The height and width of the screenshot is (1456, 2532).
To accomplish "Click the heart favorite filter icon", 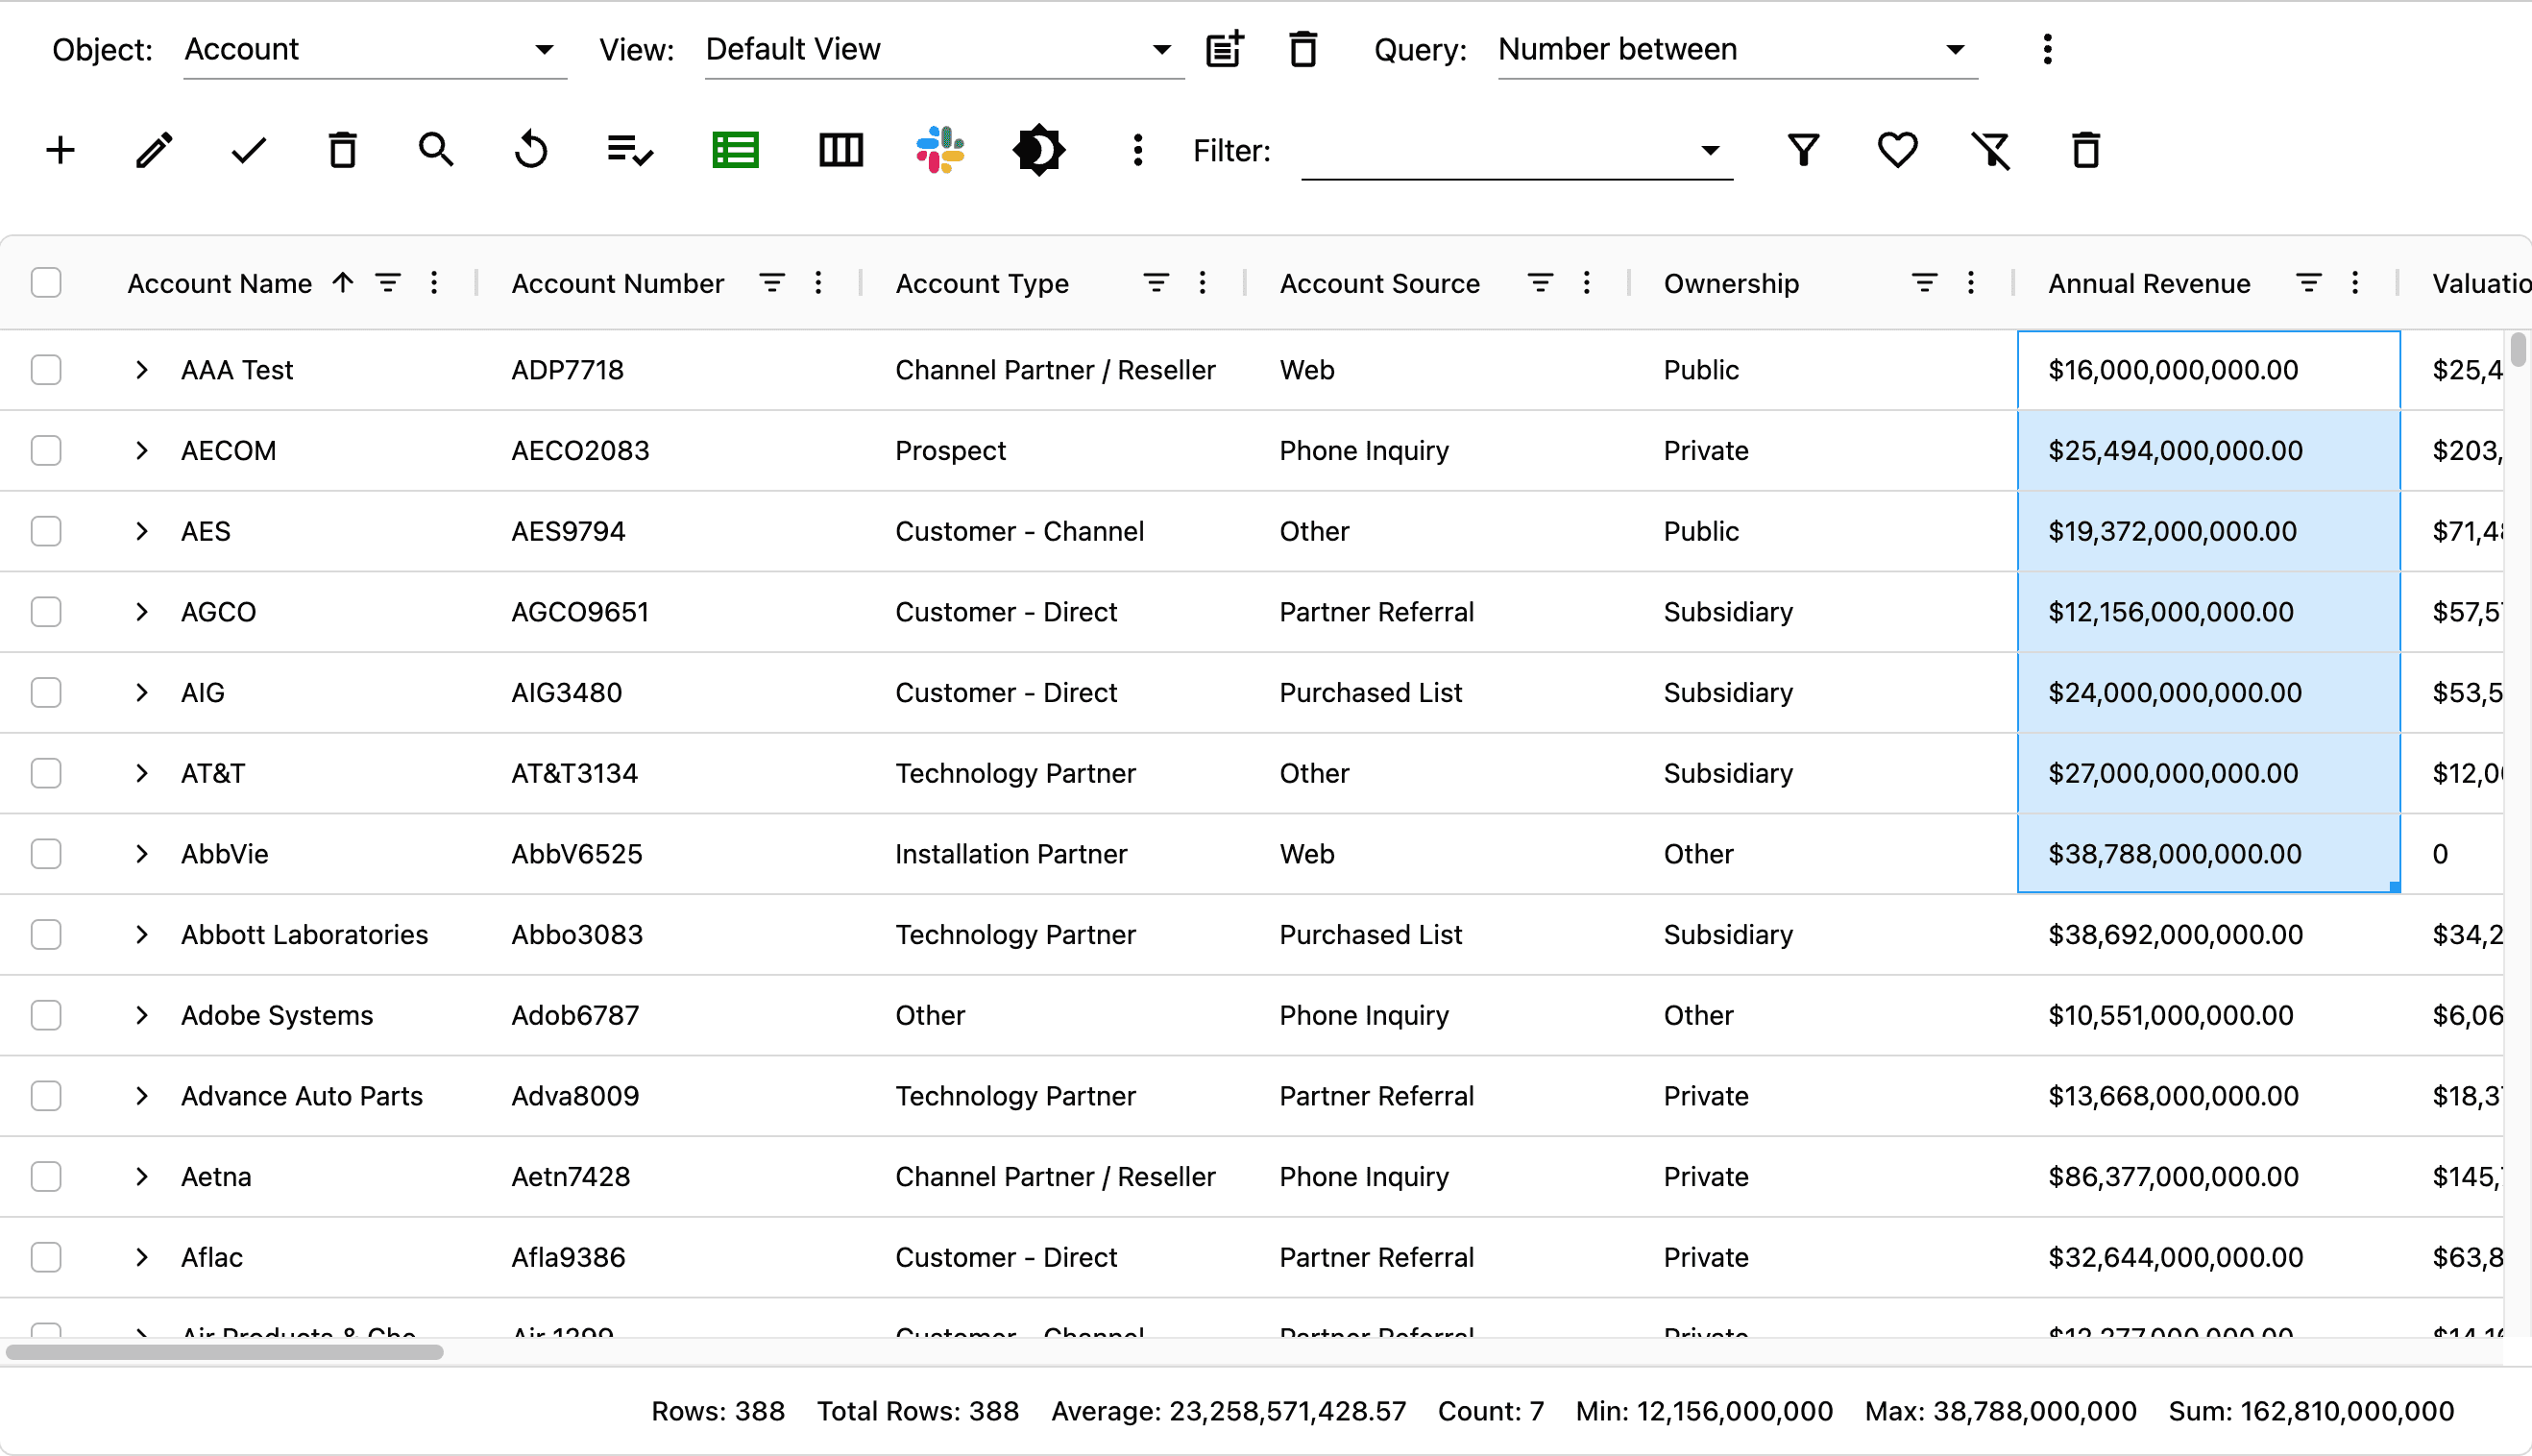I will click(x=1896, y=151).
